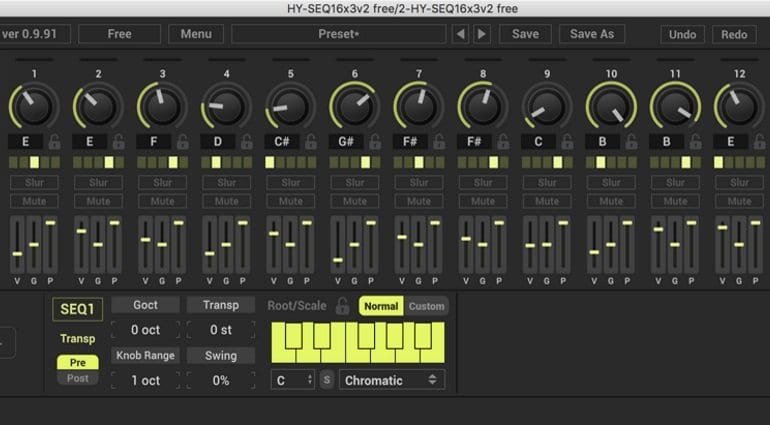Screen dimensions: 770x425
Task: Select the SEQ1 sequencer tab
Action: 78,310
